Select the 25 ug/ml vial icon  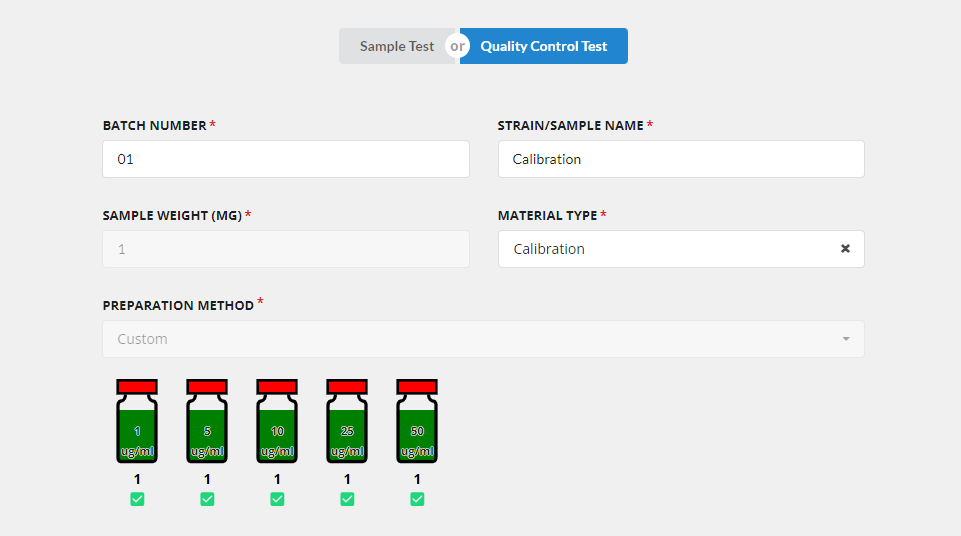(347, 421)
